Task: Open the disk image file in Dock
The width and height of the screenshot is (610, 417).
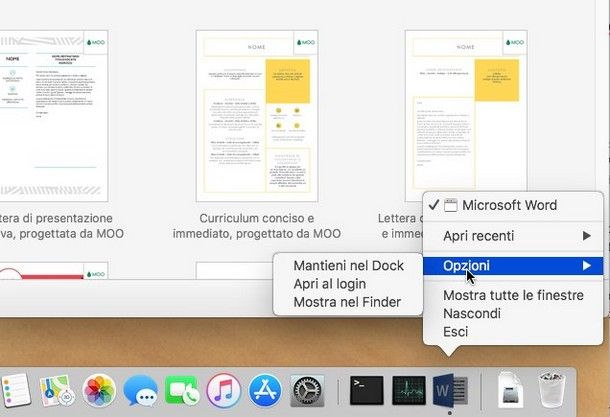Action: (x=510, y=390)
